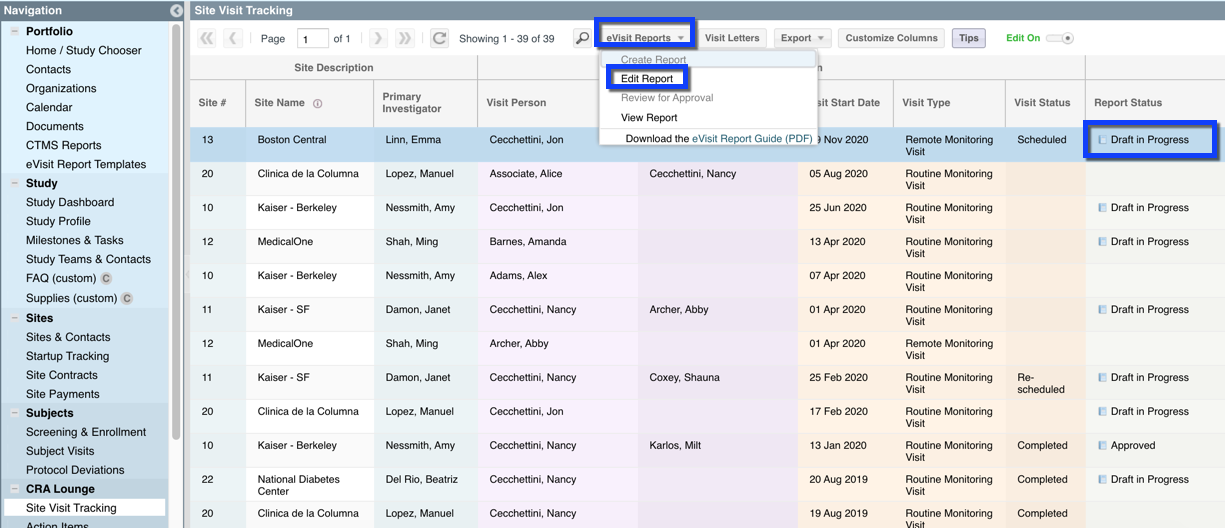Open search with the magnifying glass icon
The height and width of the screenshot is (528, 1225).
point(582,39)
